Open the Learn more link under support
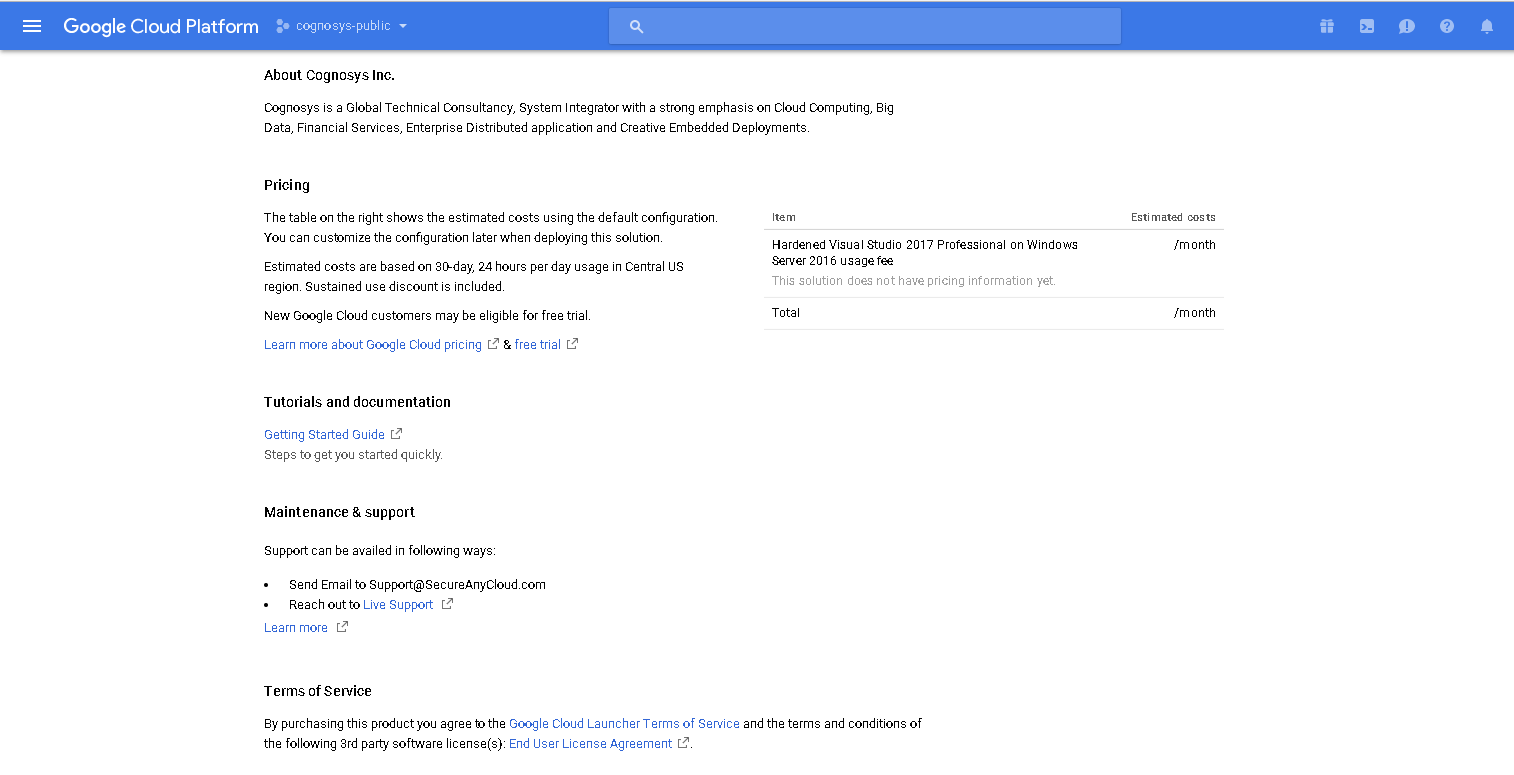This screenshot has width=1514, height=775. pyautogui.click(x=296, y=628)
